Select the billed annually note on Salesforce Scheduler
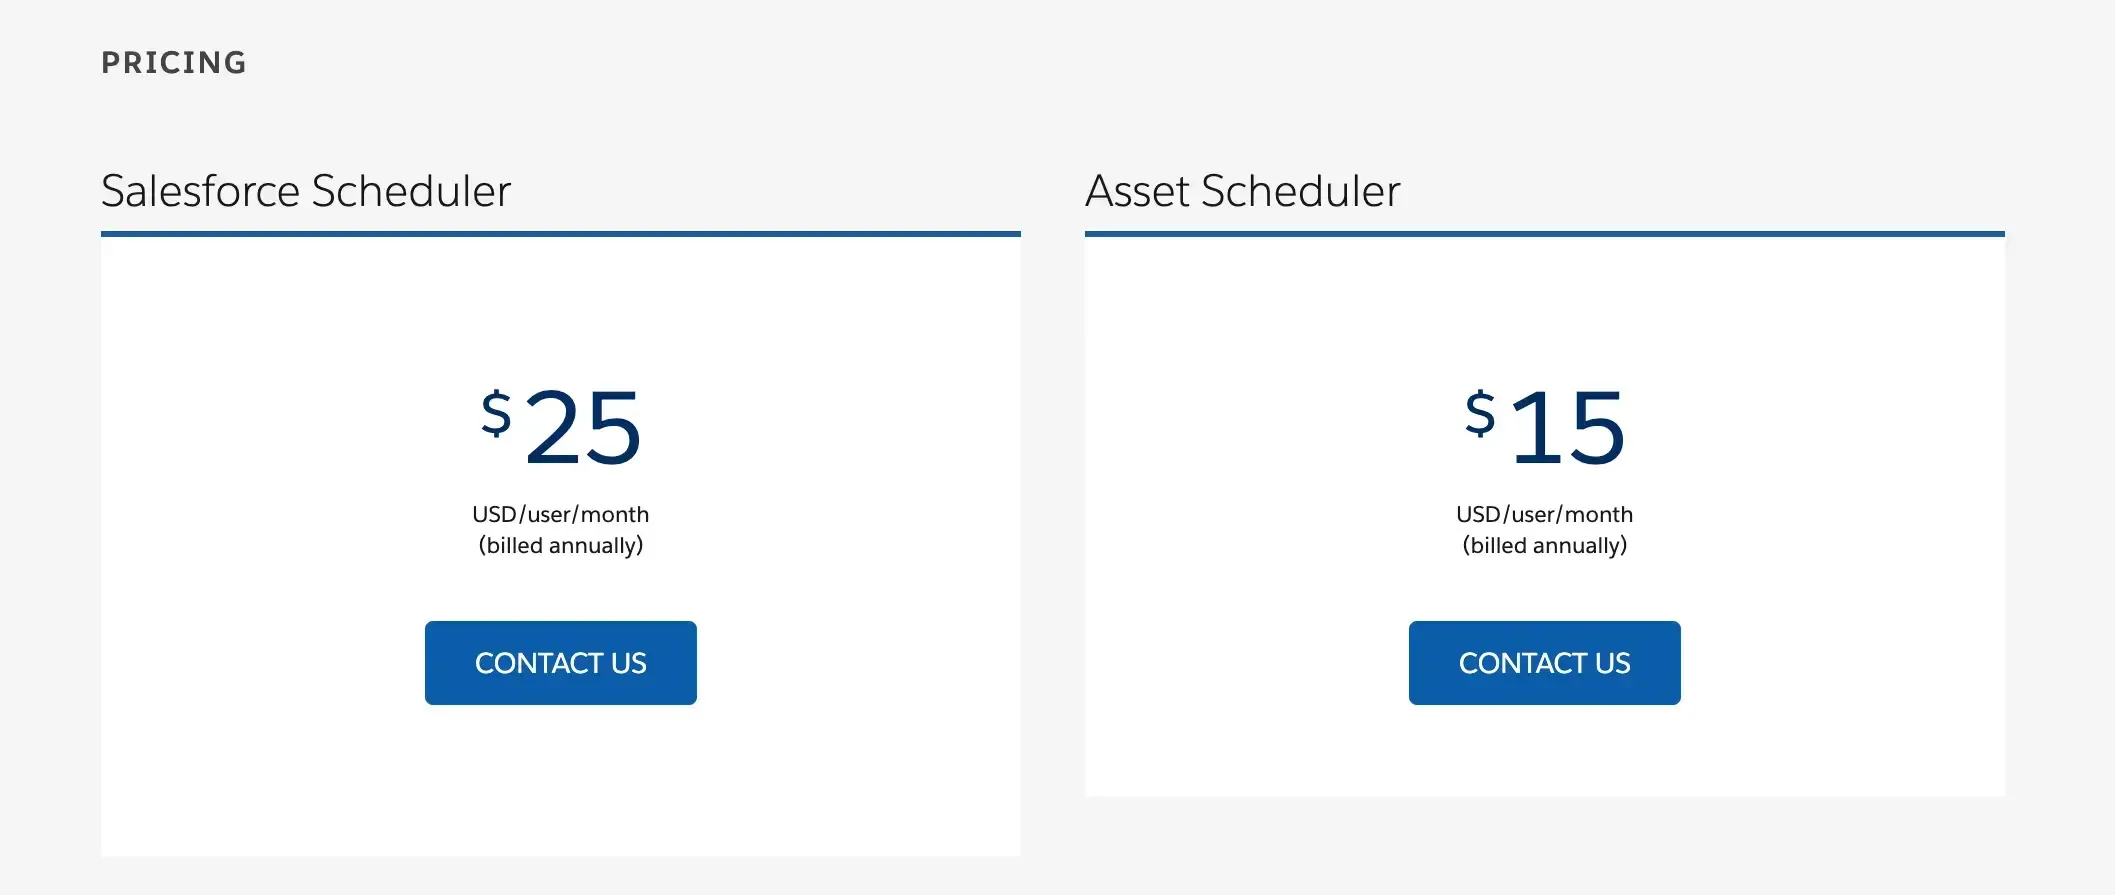2115x895 pixels. click(560, 546)
